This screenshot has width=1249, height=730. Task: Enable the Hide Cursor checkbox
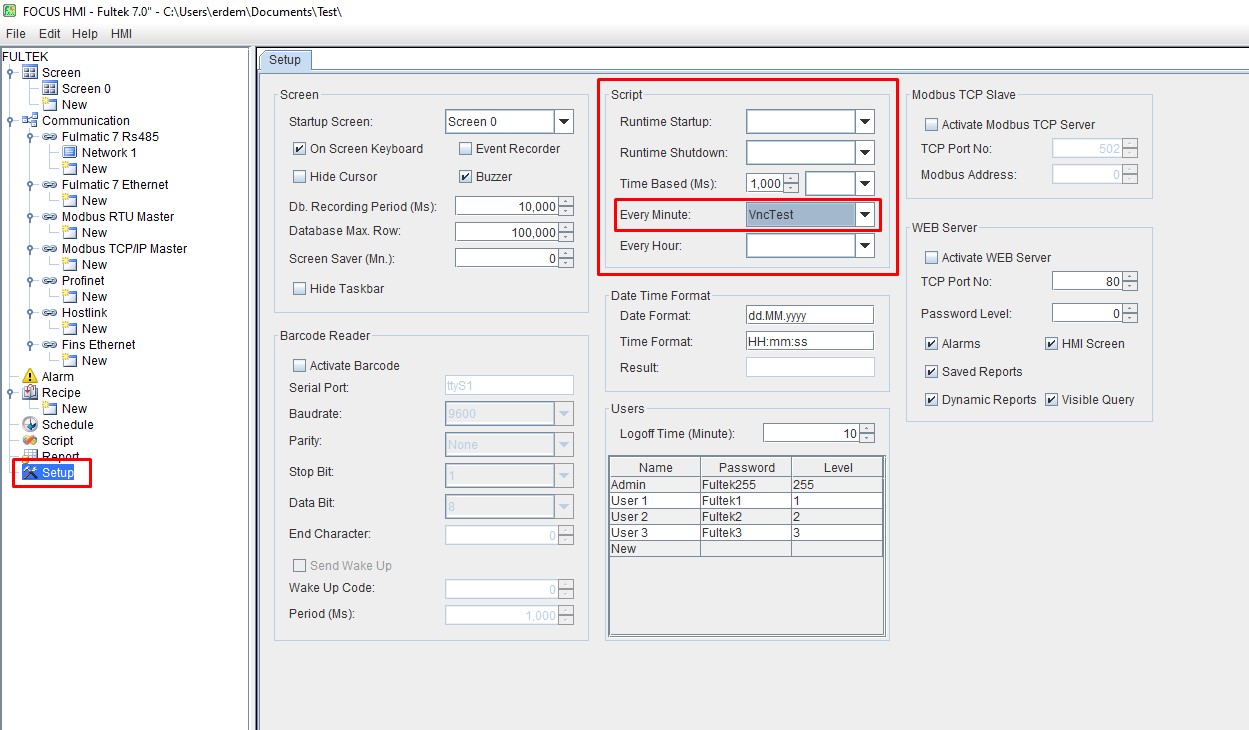(x=299, y=177)
